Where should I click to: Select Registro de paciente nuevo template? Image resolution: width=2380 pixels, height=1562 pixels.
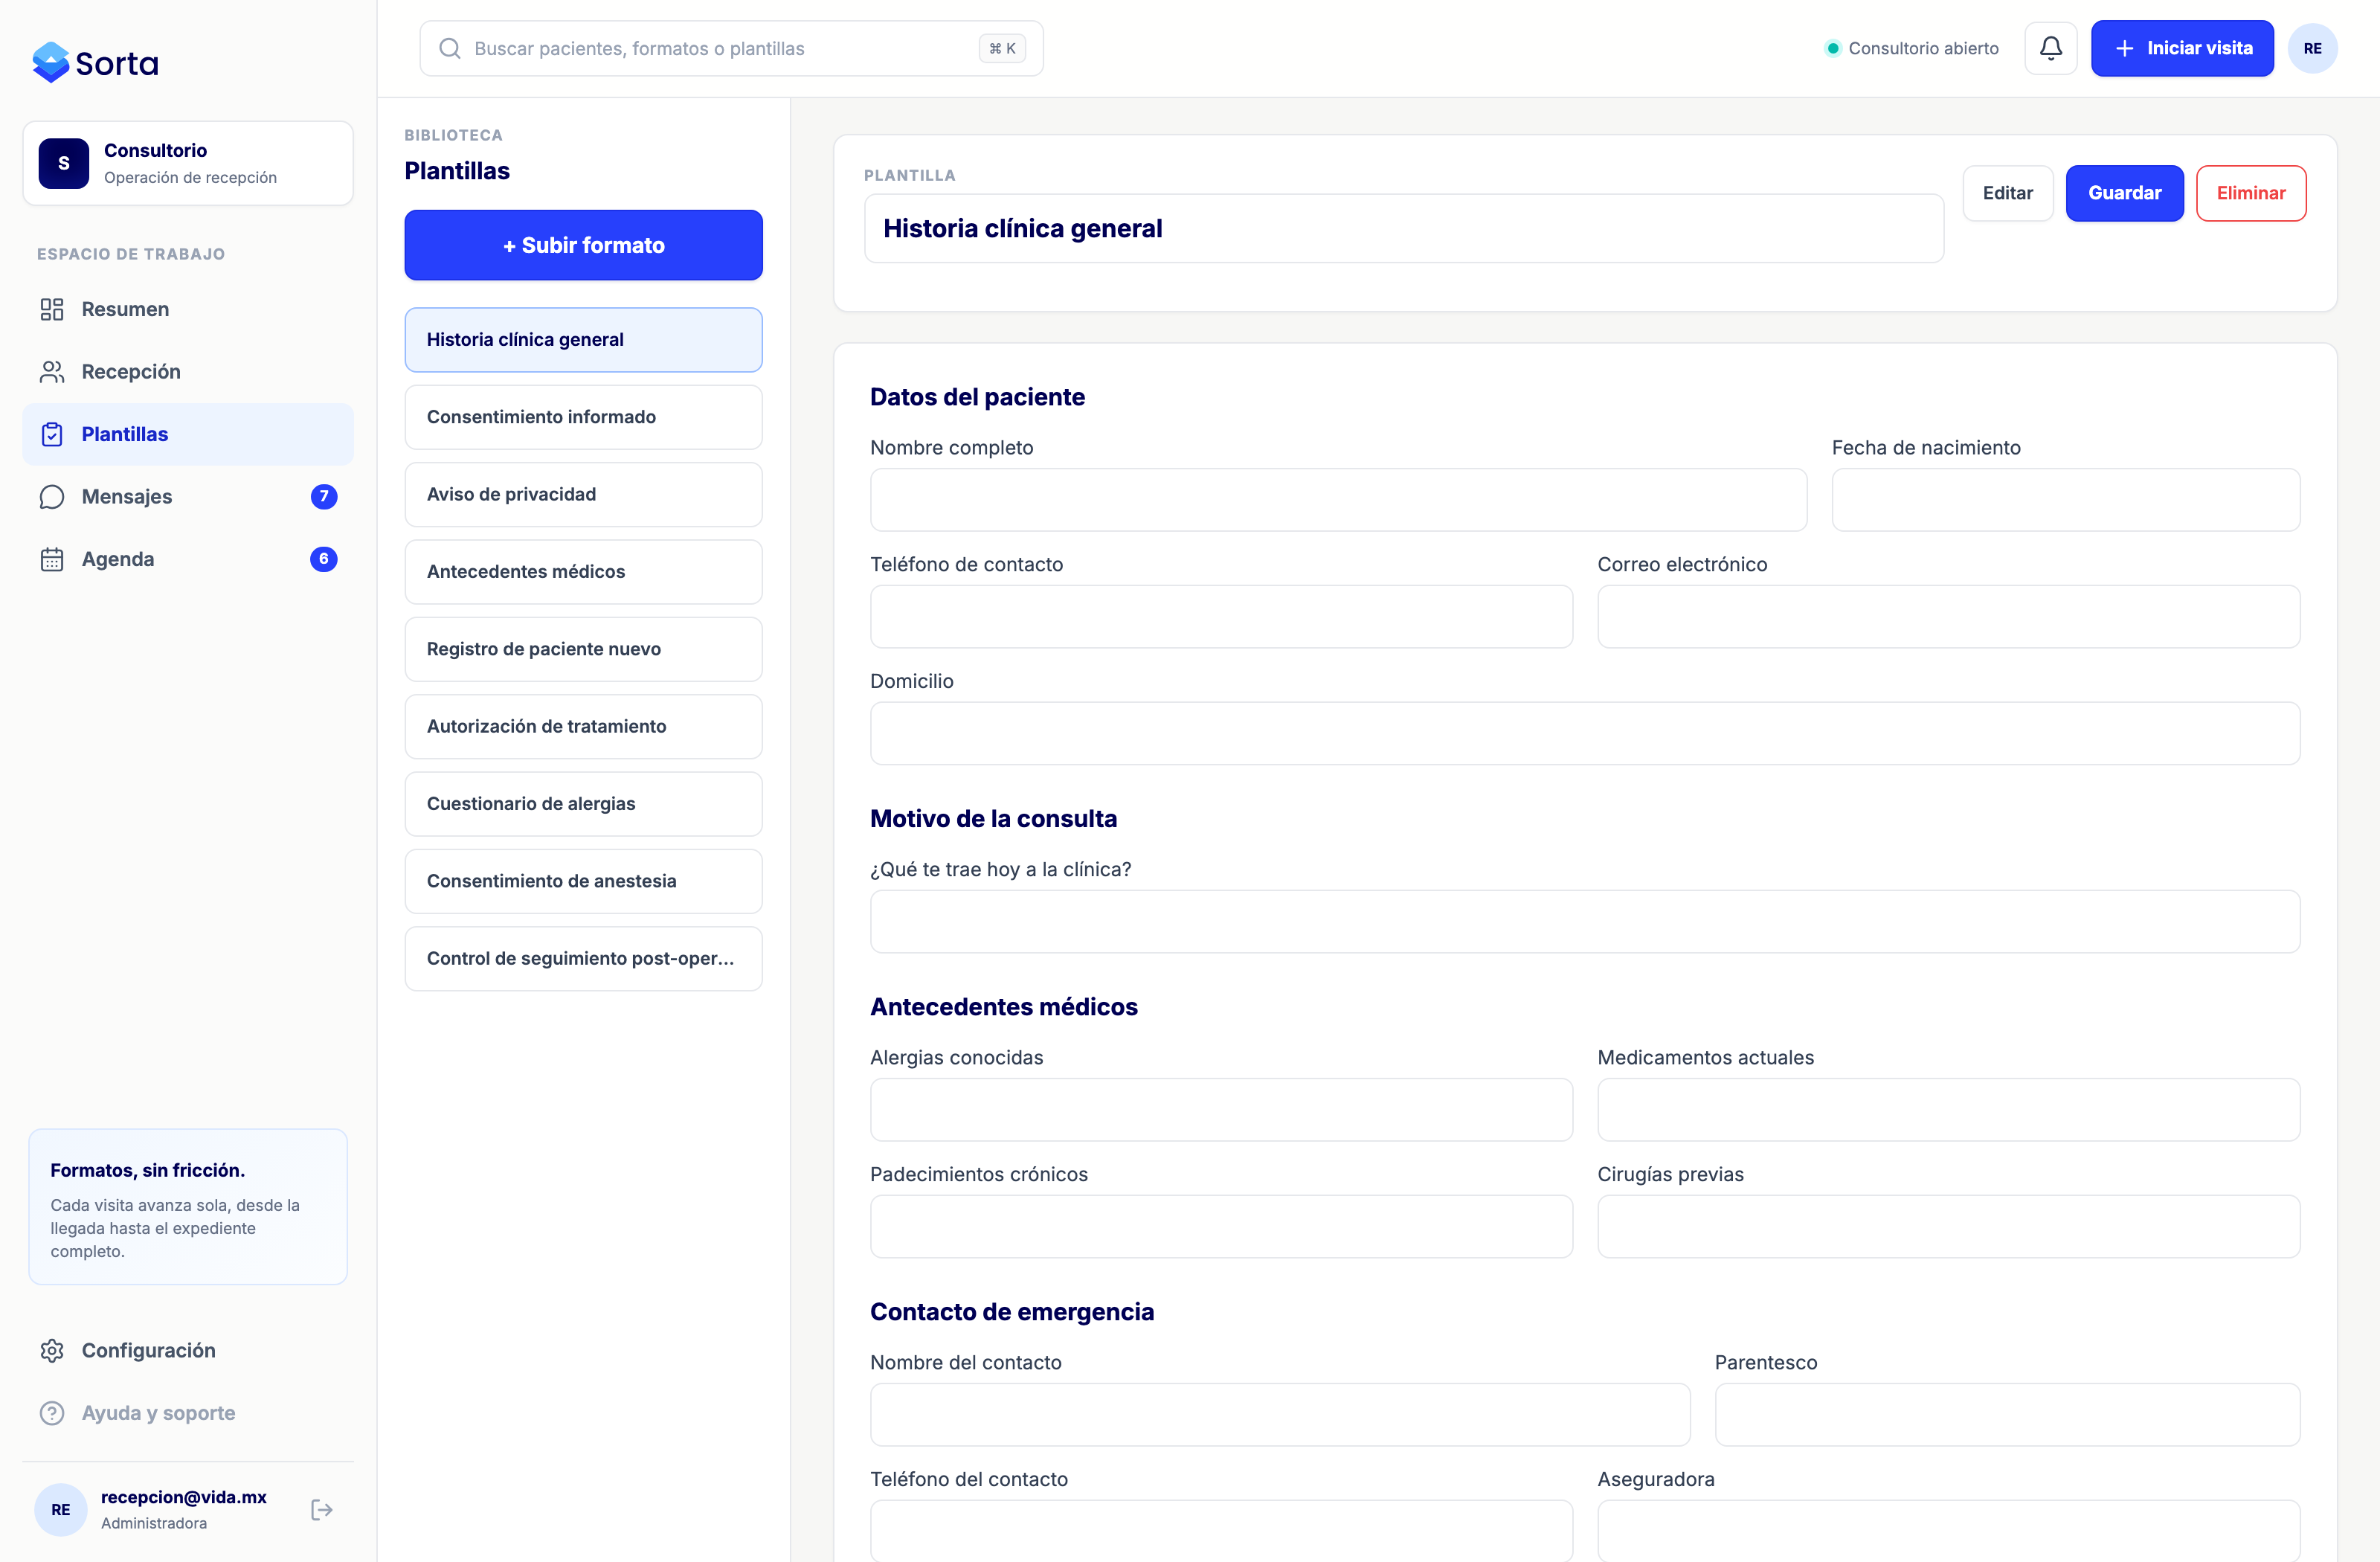tap(583, 649)
